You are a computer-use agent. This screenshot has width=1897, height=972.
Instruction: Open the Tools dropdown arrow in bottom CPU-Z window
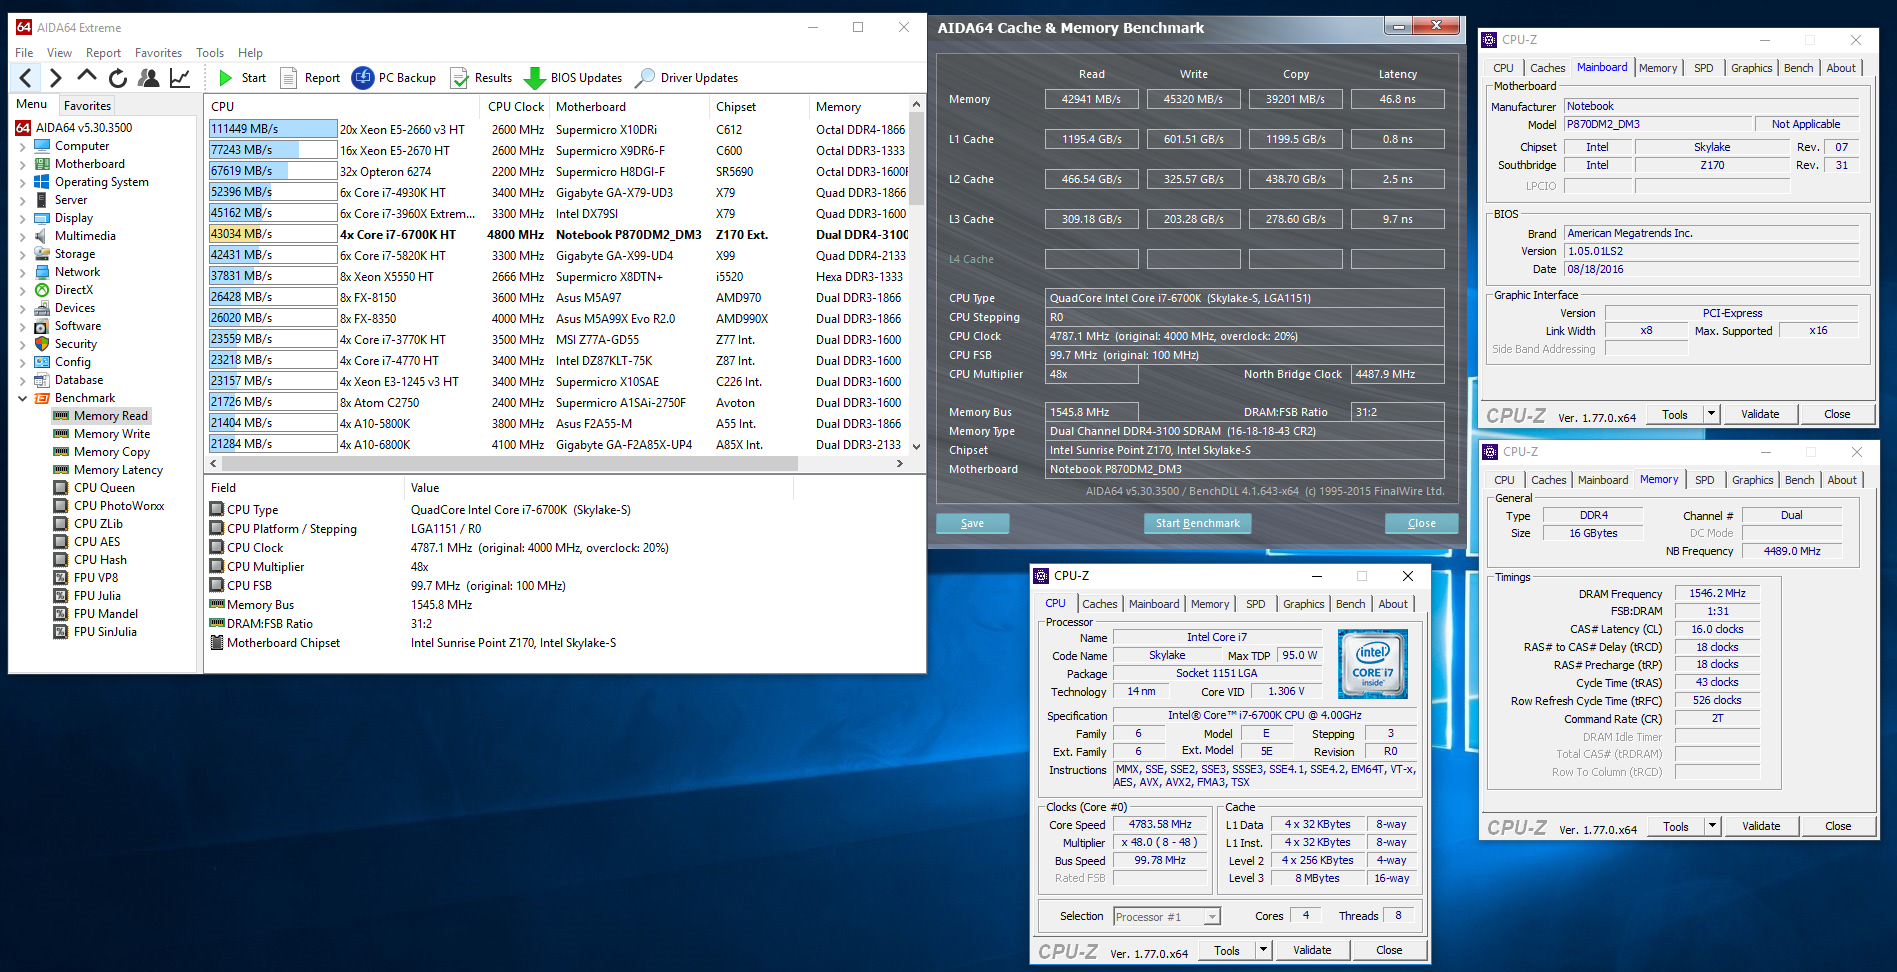pyautogui.click(x=1263, y=950)
